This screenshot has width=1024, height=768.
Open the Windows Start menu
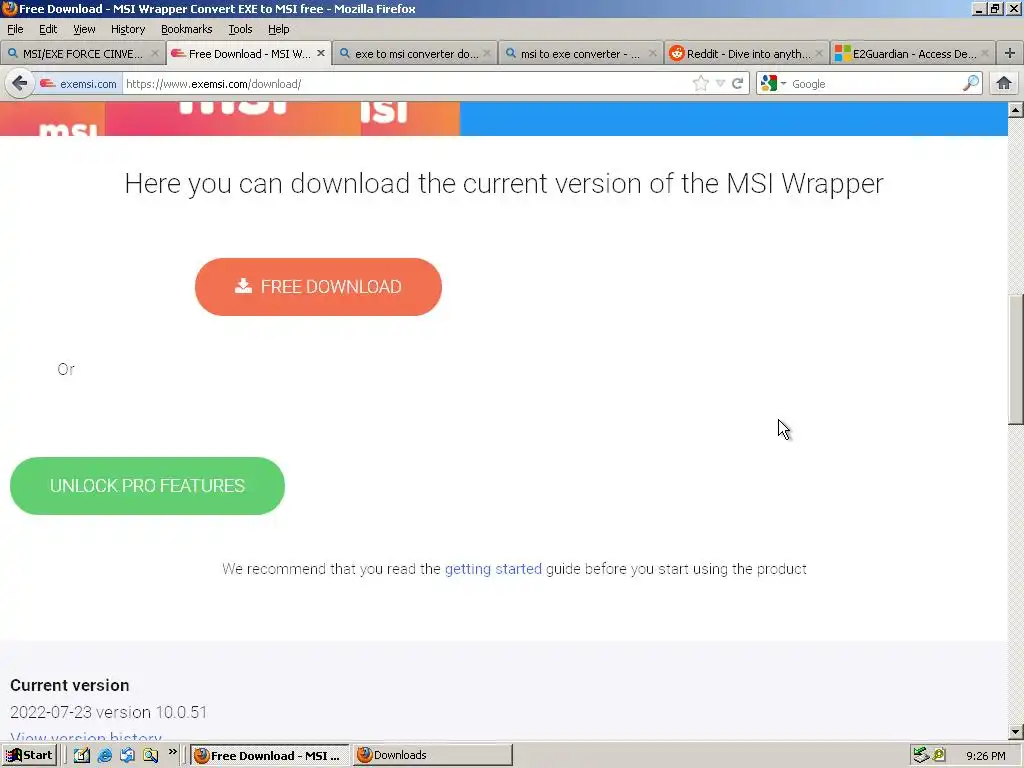pos(29,755)
